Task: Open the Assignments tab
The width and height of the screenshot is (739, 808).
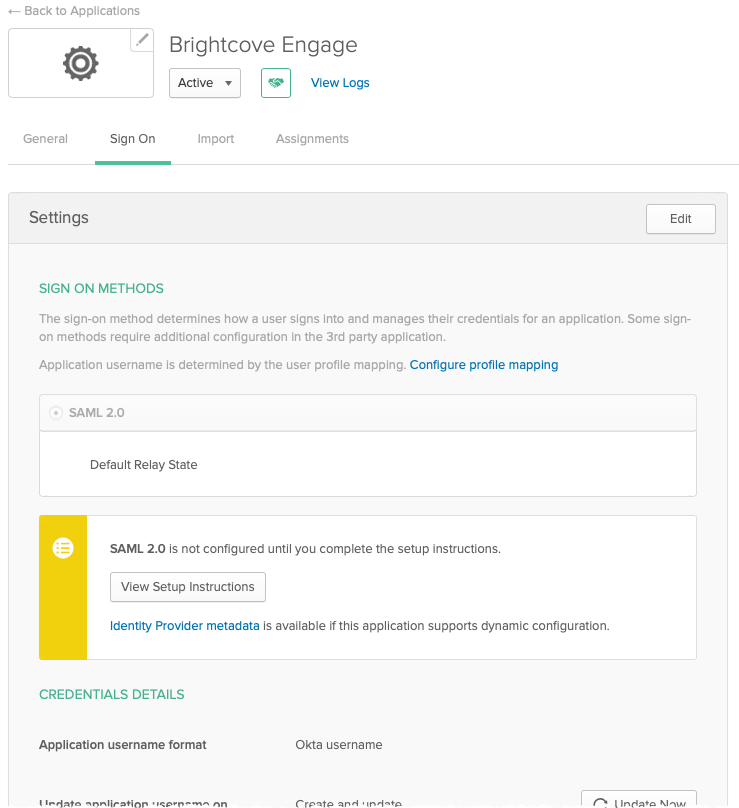Action: click(x=312, y=139)
